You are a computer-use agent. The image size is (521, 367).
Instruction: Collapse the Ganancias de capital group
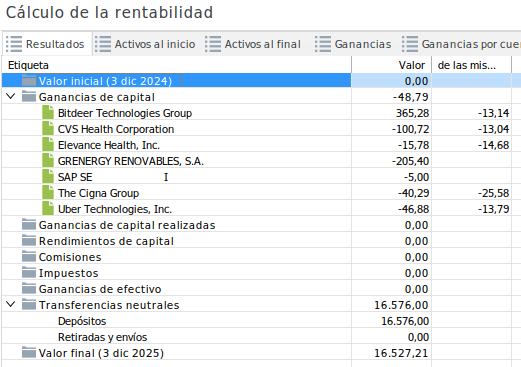tap(11, 97)
